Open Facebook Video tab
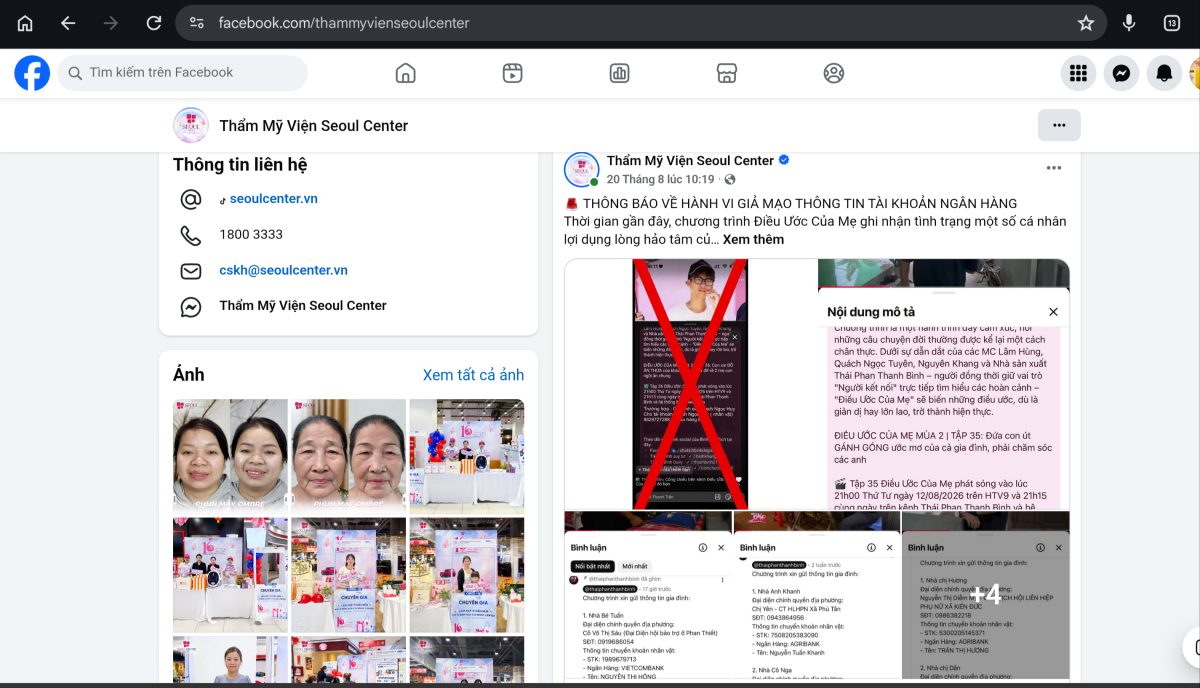 pos(512,73)
